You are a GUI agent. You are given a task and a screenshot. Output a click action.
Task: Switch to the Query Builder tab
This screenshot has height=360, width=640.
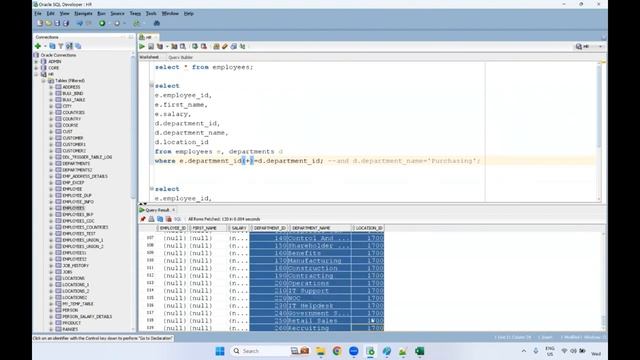180,58
